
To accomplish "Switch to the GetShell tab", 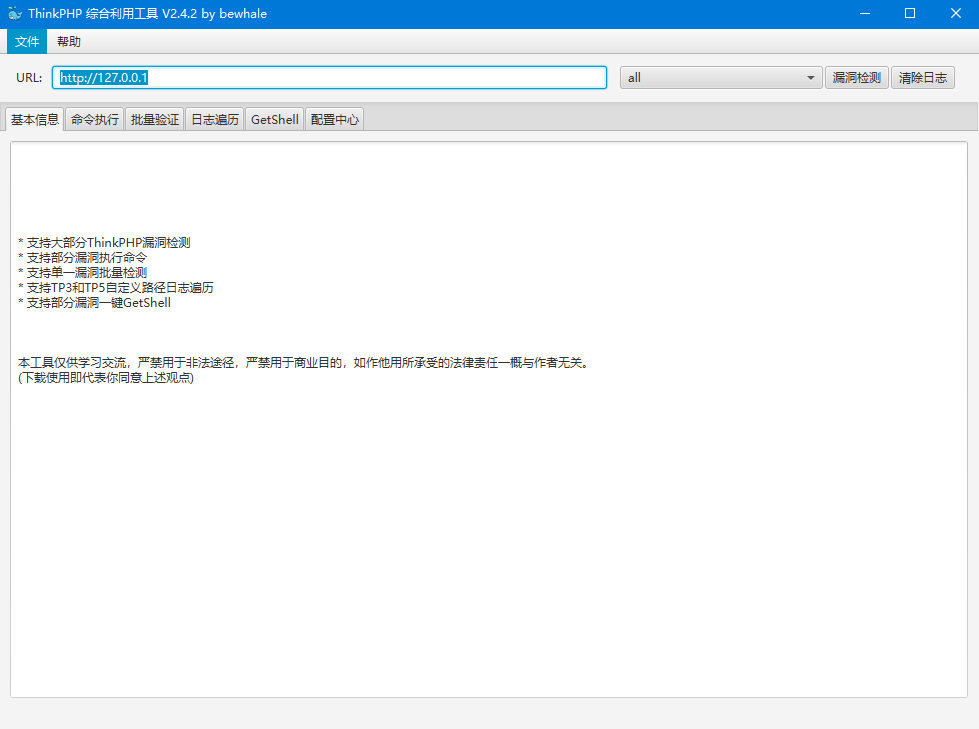I will pyautogui.click(x=273, y=118).
